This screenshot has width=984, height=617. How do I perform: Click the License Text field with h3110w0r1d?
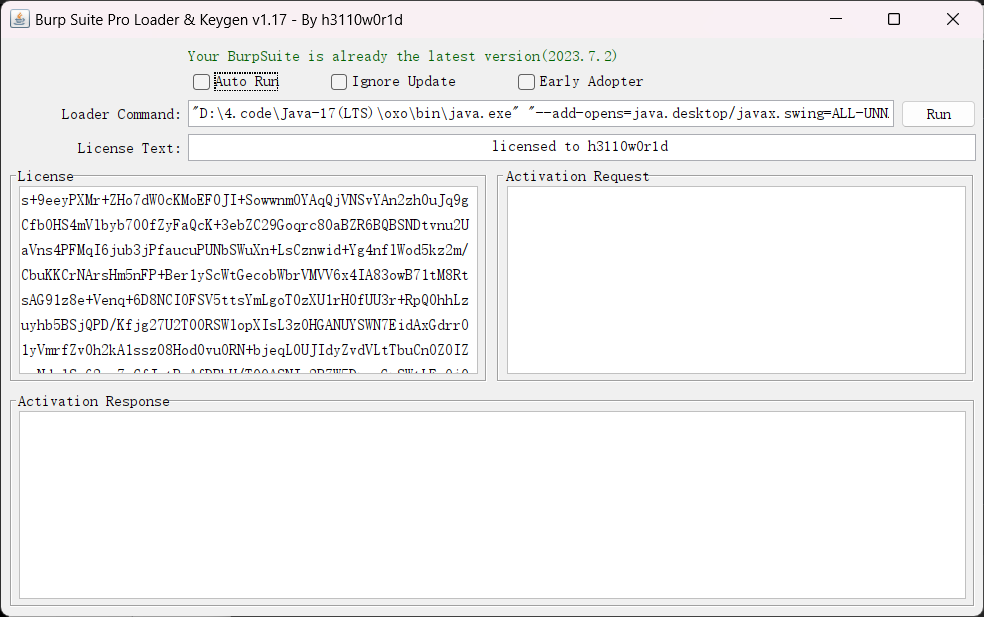coord(580,147)
